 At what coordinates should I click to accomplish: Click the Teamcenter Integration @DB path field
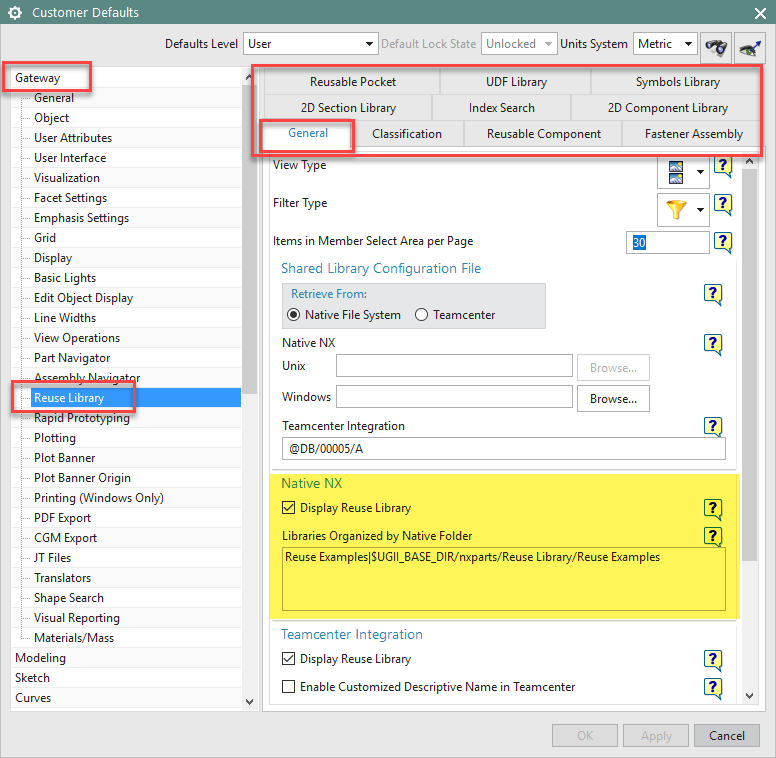(x=504, y=449)
